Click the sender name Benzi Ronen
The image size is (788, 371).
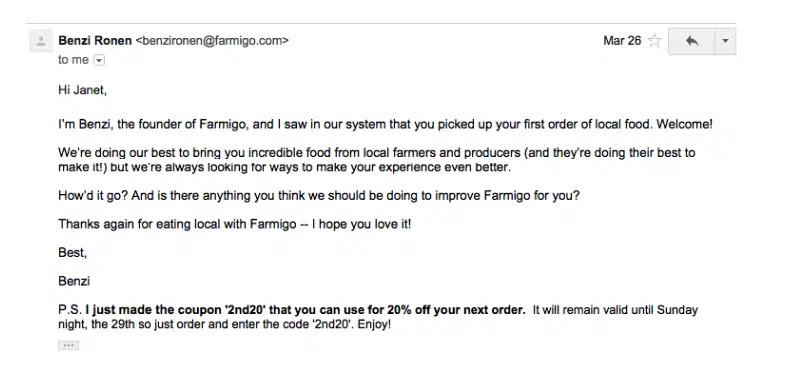(x=95, y=40)
